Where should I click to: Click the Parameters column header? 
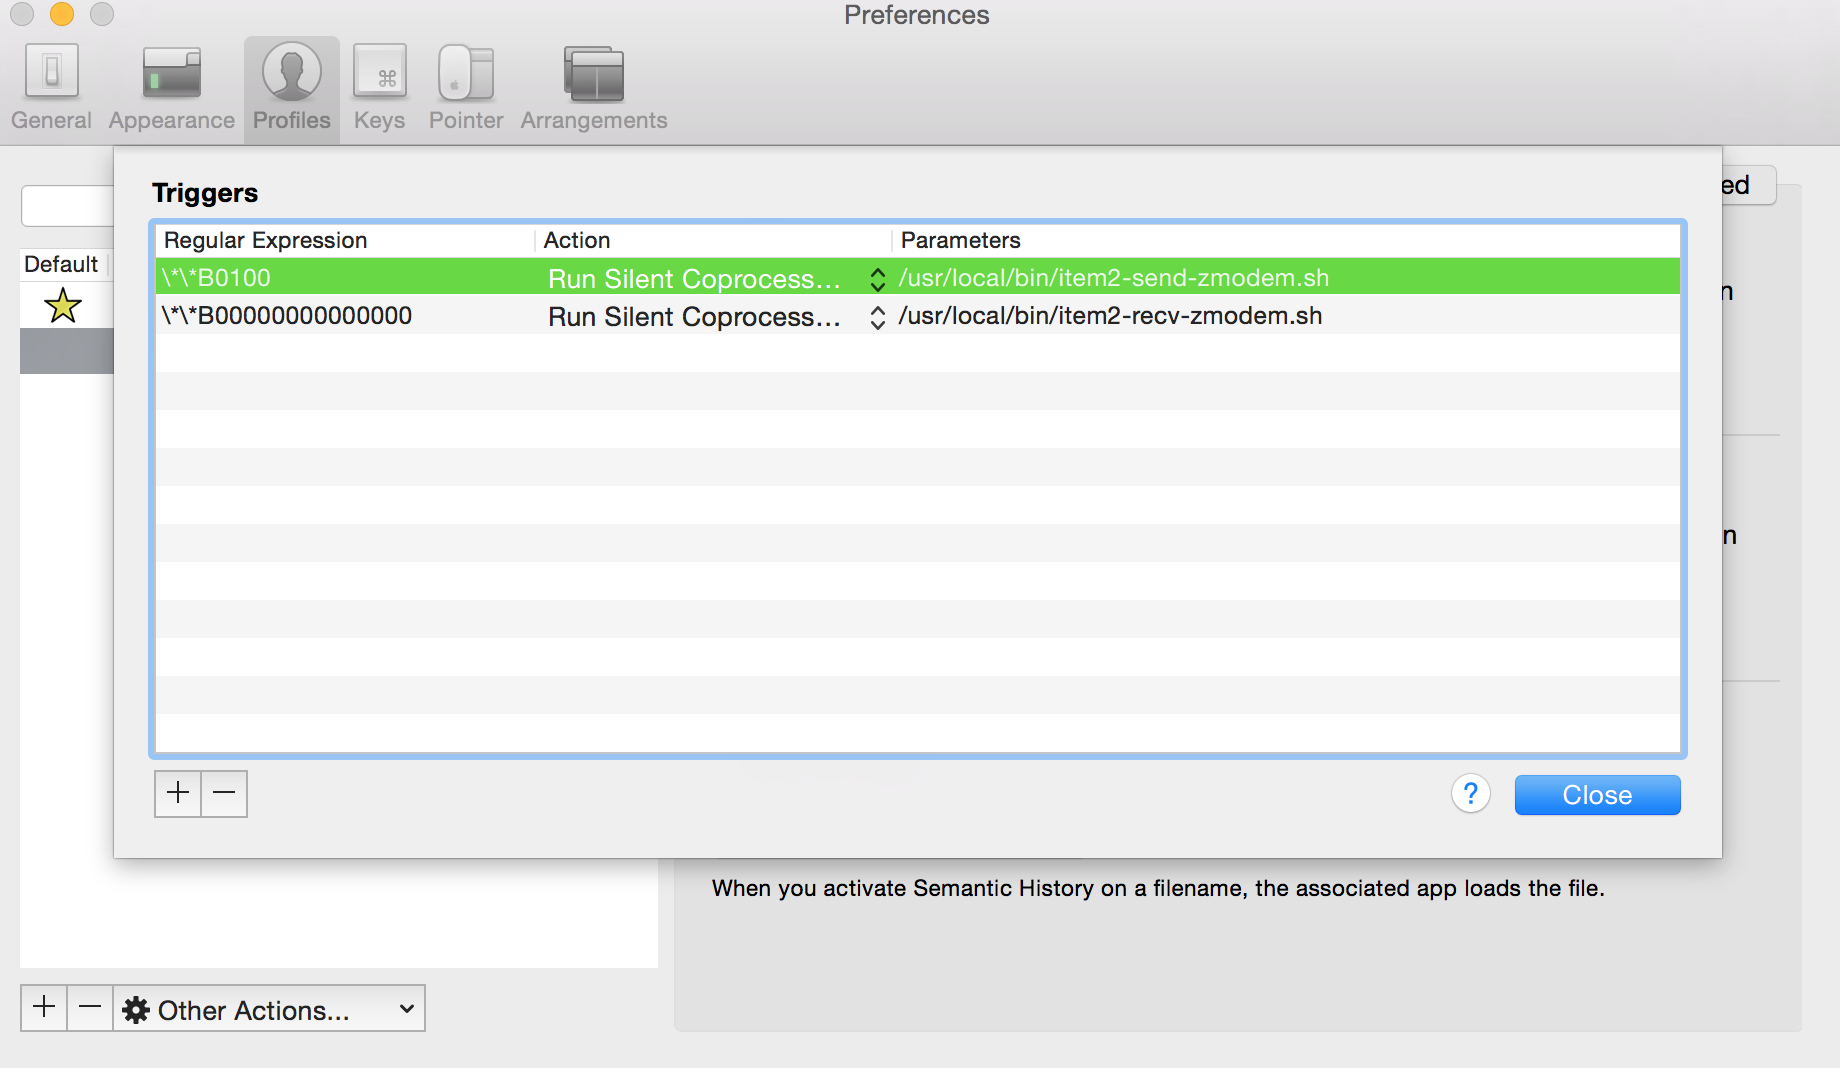1286,240
